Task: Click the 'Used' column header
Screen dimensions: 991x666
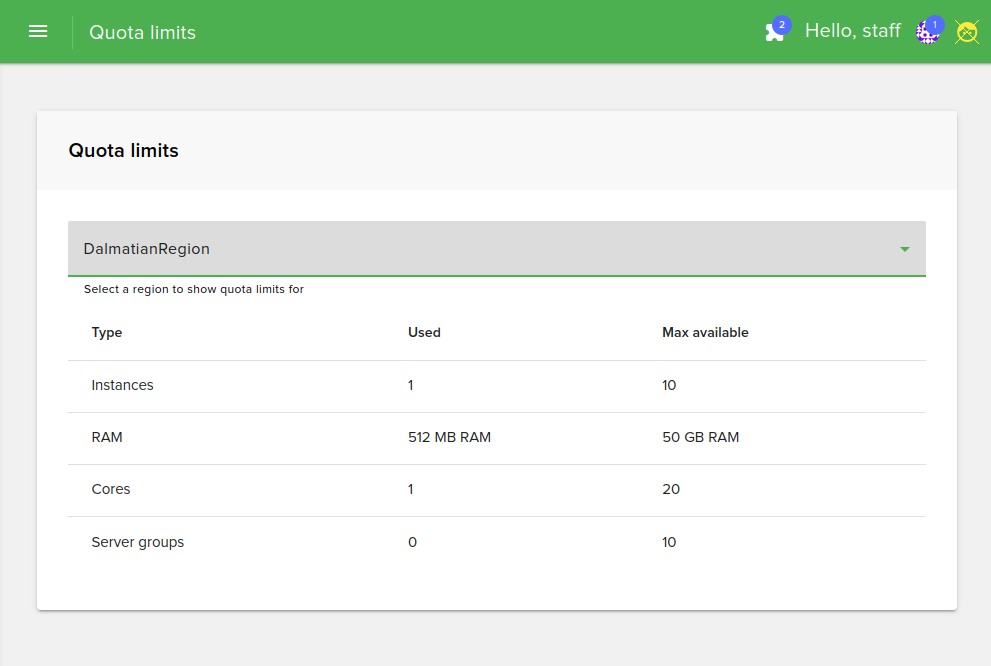Action: pyautogui.click(x=424, y=332)
